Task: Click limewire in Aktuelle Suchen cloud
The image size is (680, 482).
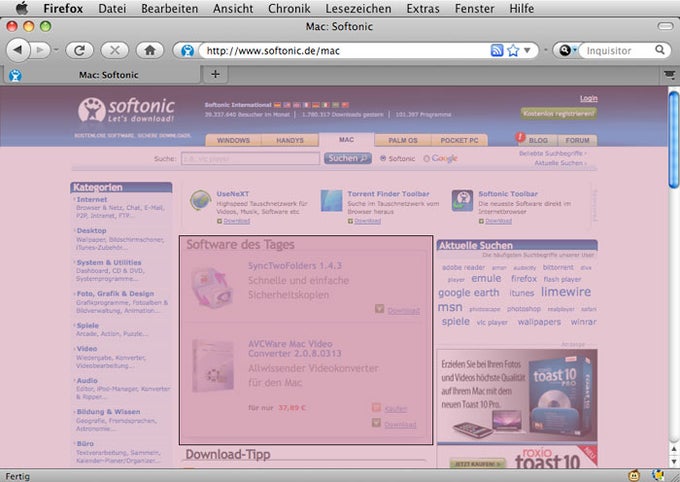Action: click(566, 292)
